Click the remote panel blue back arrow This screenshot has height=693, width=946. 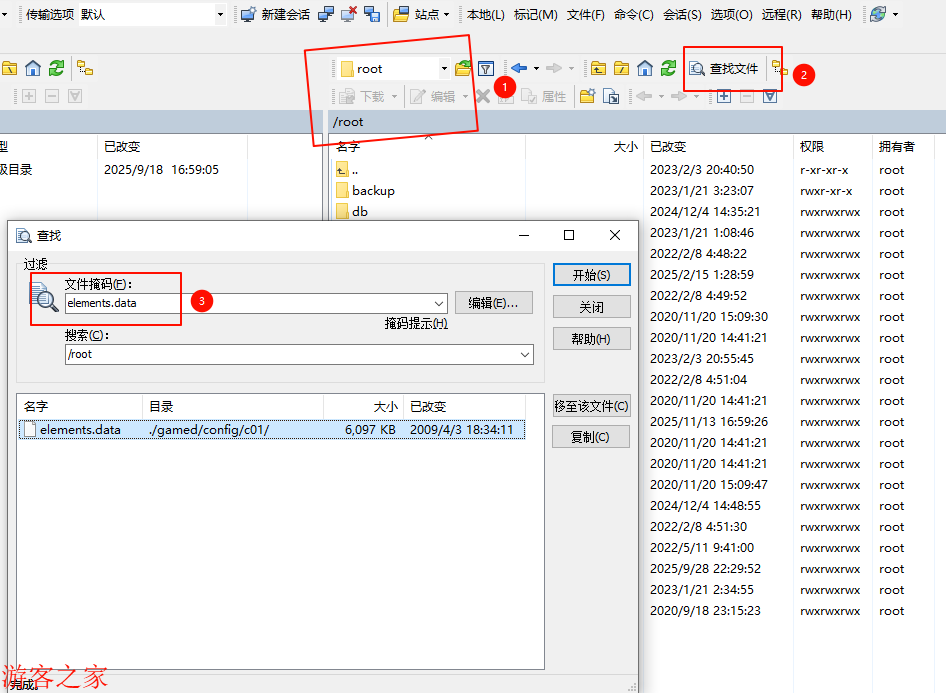click(x=518, y=69)
